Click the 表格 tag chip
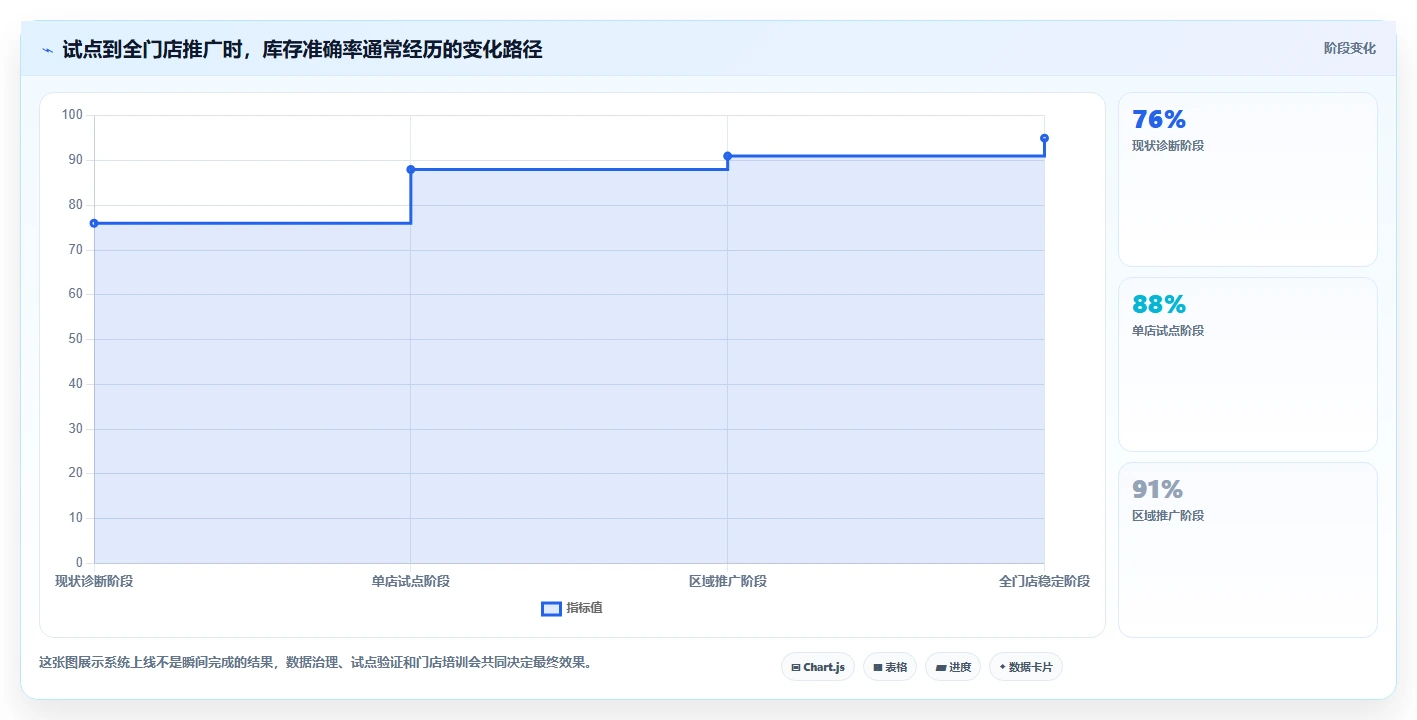This screenshot has height=720, width=1417. point(890,667)
